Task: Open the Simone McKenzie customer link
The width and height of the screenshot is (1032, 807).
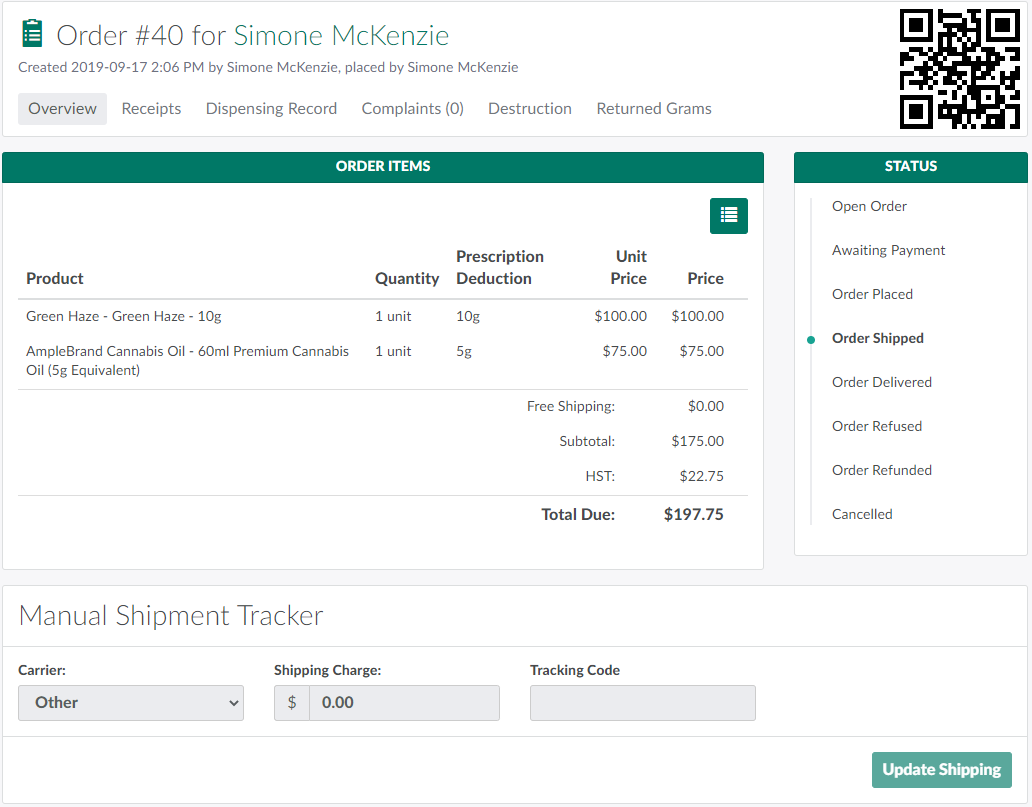Action: (x=341, y=35)
